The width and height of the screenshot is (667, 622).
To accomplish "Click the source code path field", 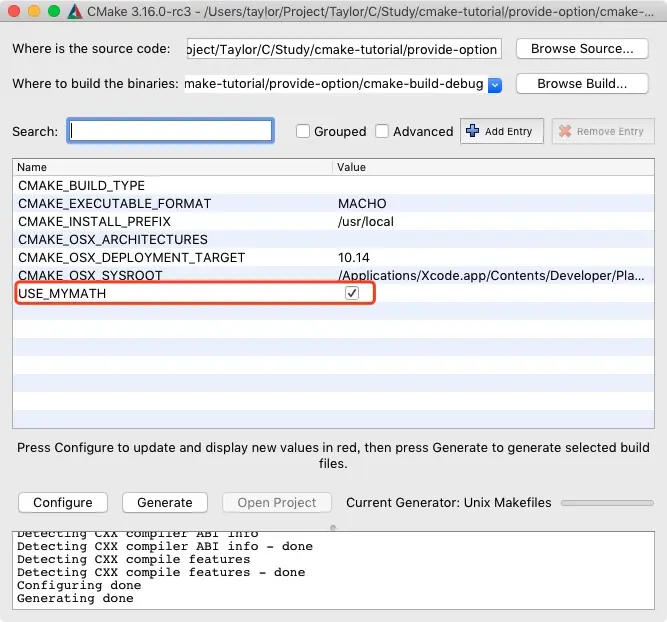I will [x=344, y=49].
